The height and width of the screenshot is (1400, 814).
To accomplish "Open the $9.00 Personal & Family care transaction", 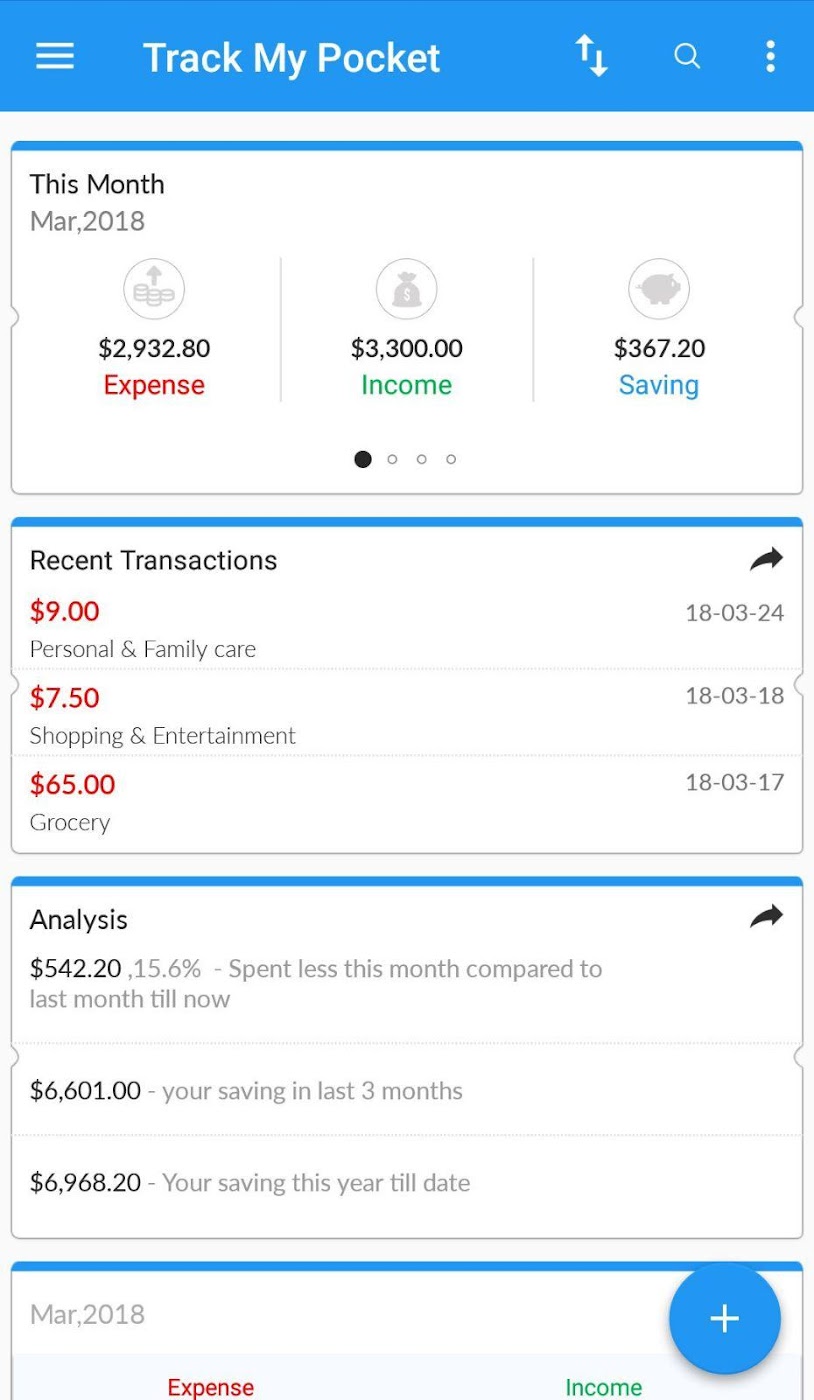I will click(x=406, y=629).
